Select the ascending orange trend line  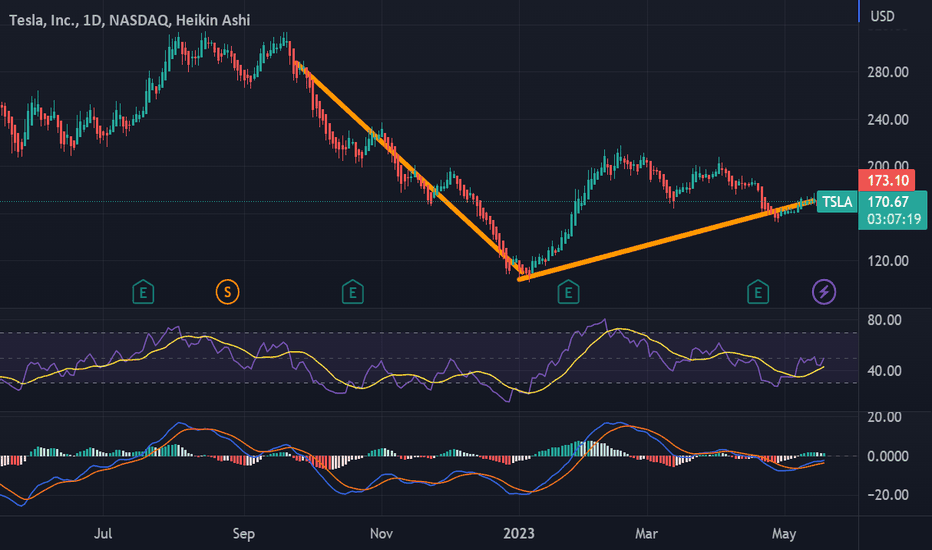[x=666, y=239]
